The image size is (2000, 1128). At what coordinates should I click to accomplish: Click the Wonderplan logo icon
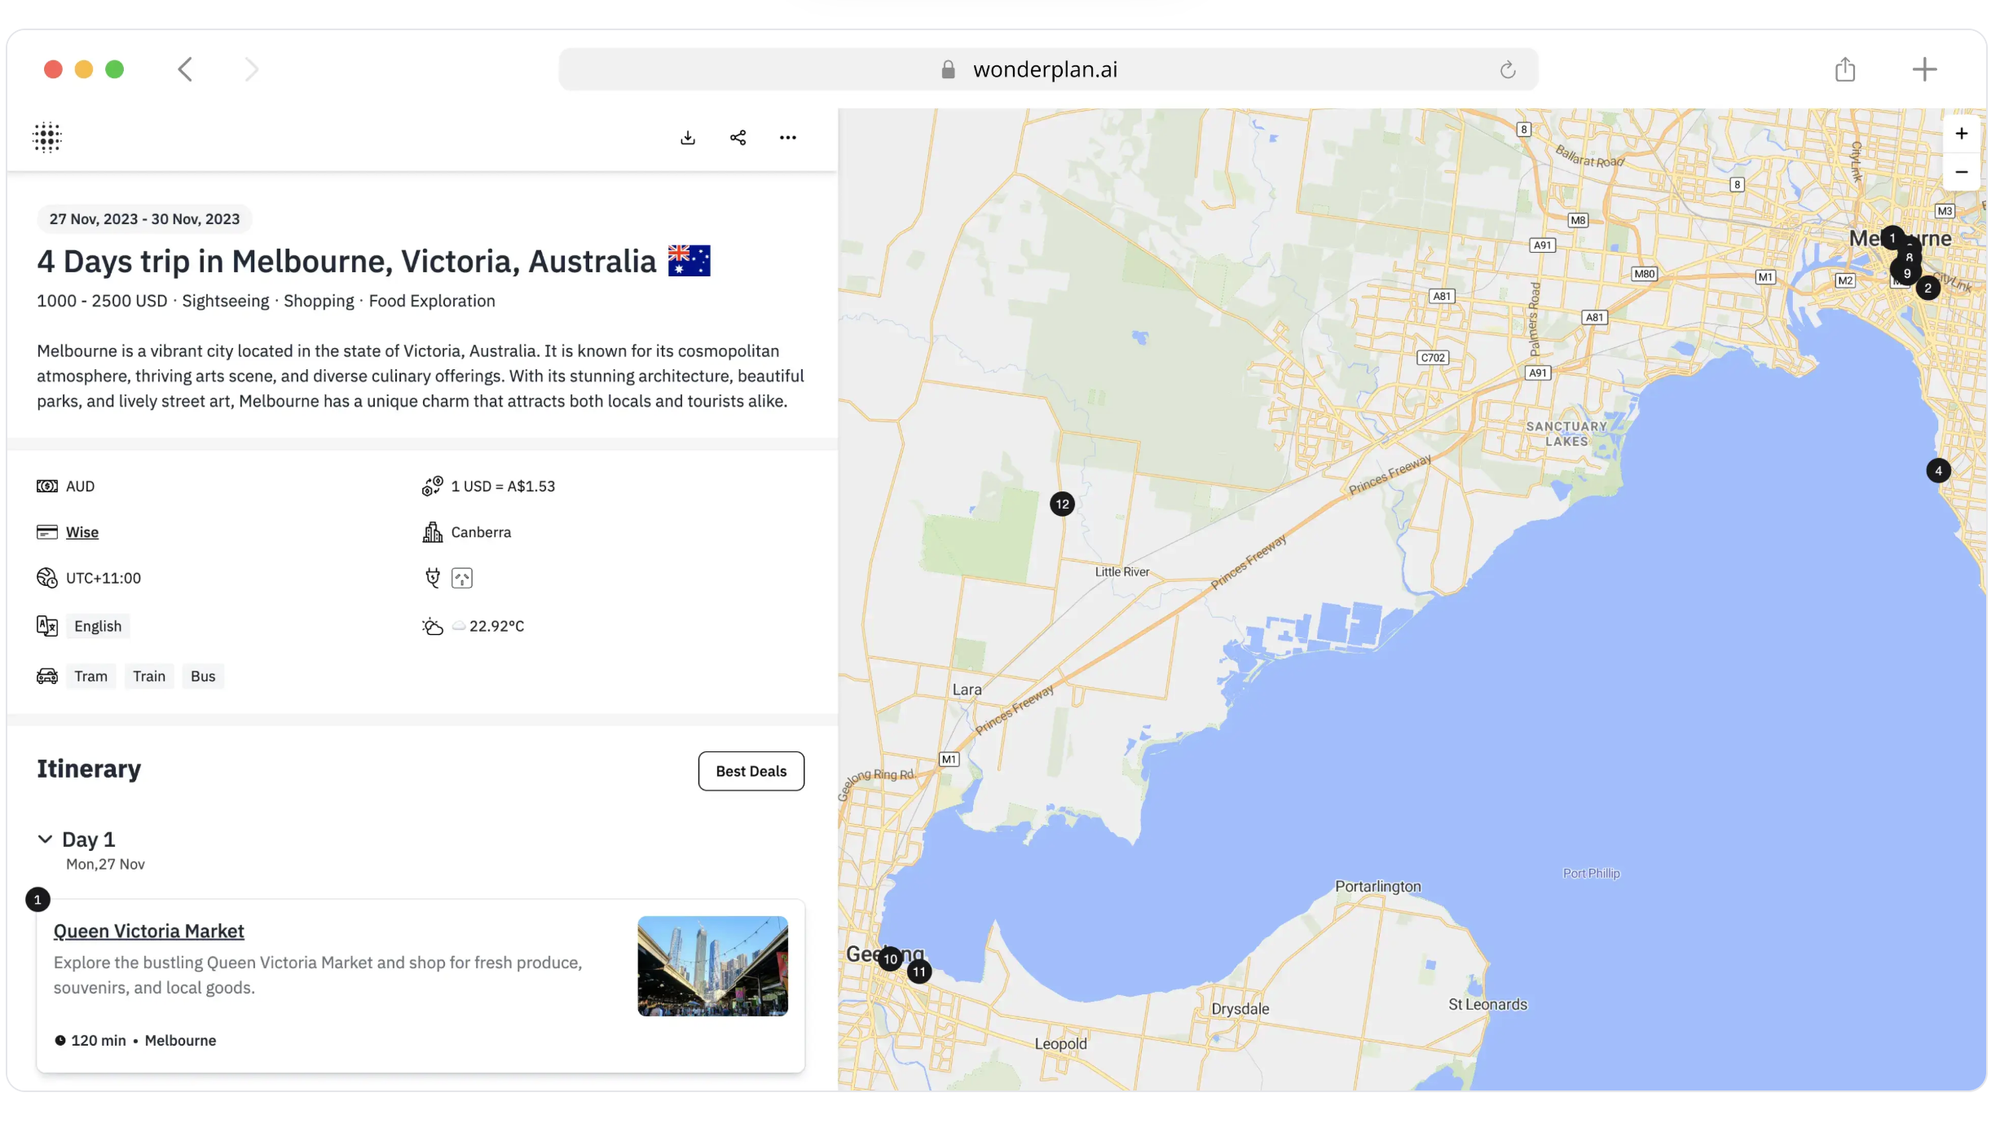tap(47, 137)
